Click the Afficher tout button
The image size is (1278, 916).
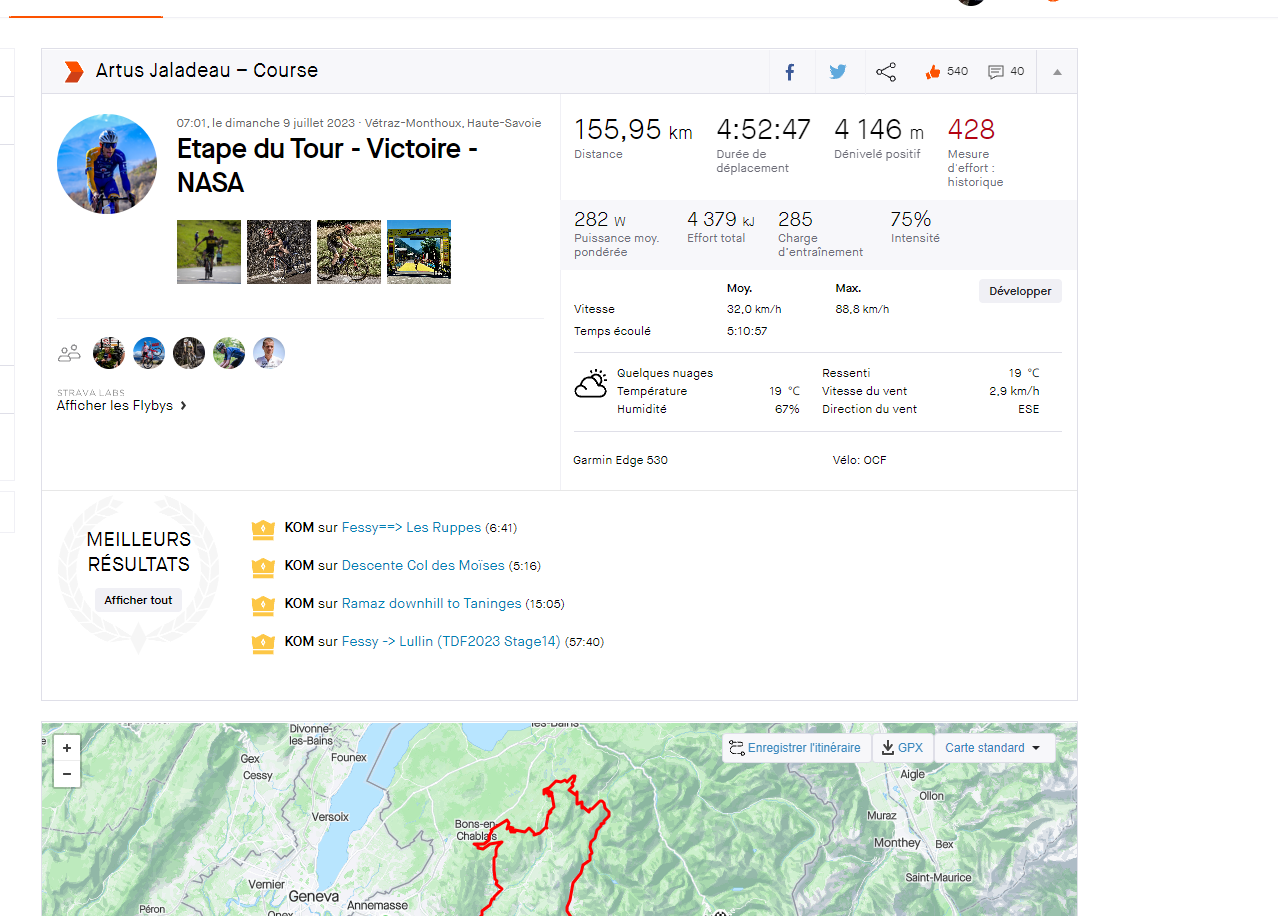138,600
